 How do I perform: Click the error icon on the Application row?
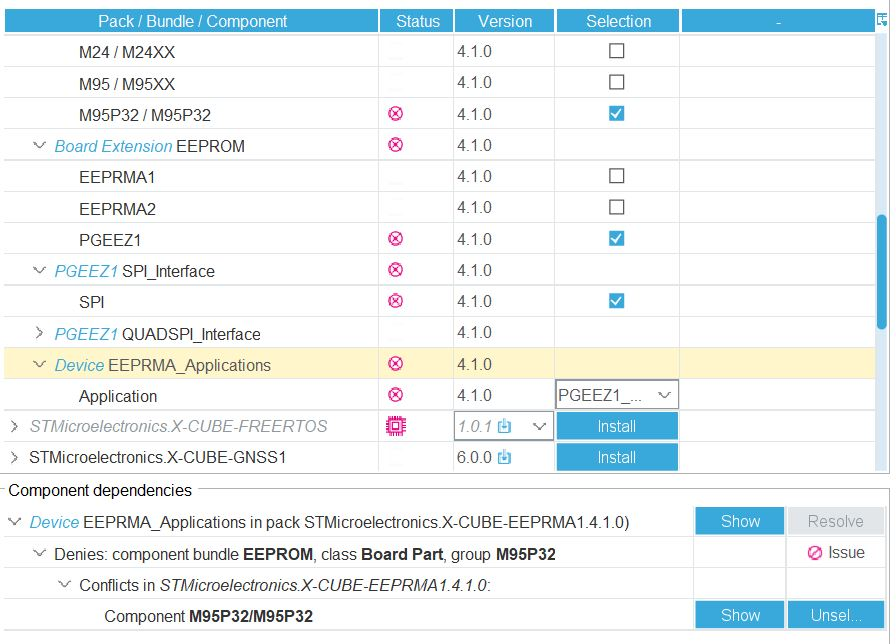click(395, 394)
